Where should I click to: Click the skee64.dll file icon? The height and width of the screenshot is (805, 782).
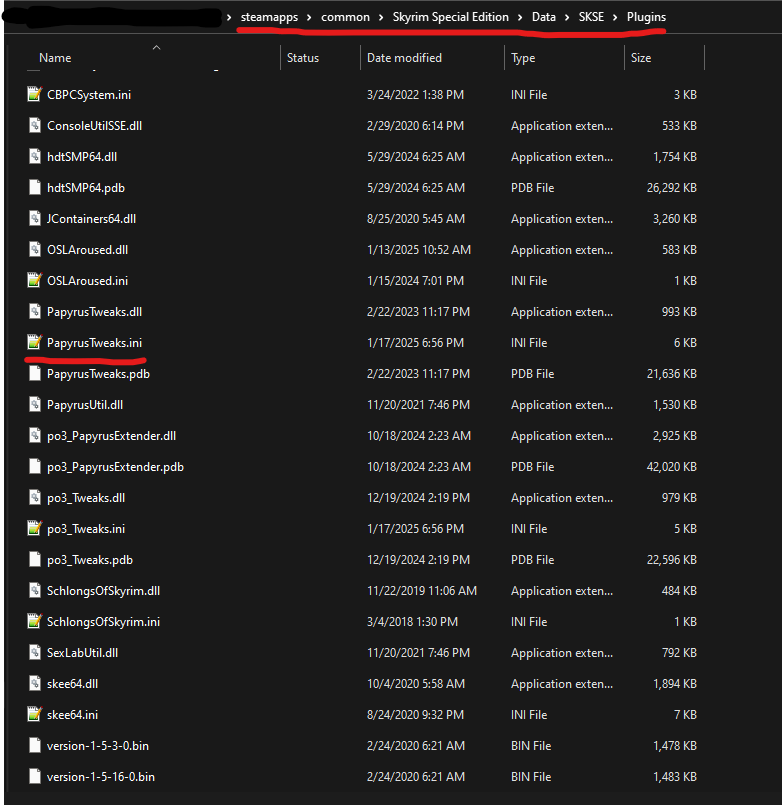pyautogui.click(x=34, y=683)
